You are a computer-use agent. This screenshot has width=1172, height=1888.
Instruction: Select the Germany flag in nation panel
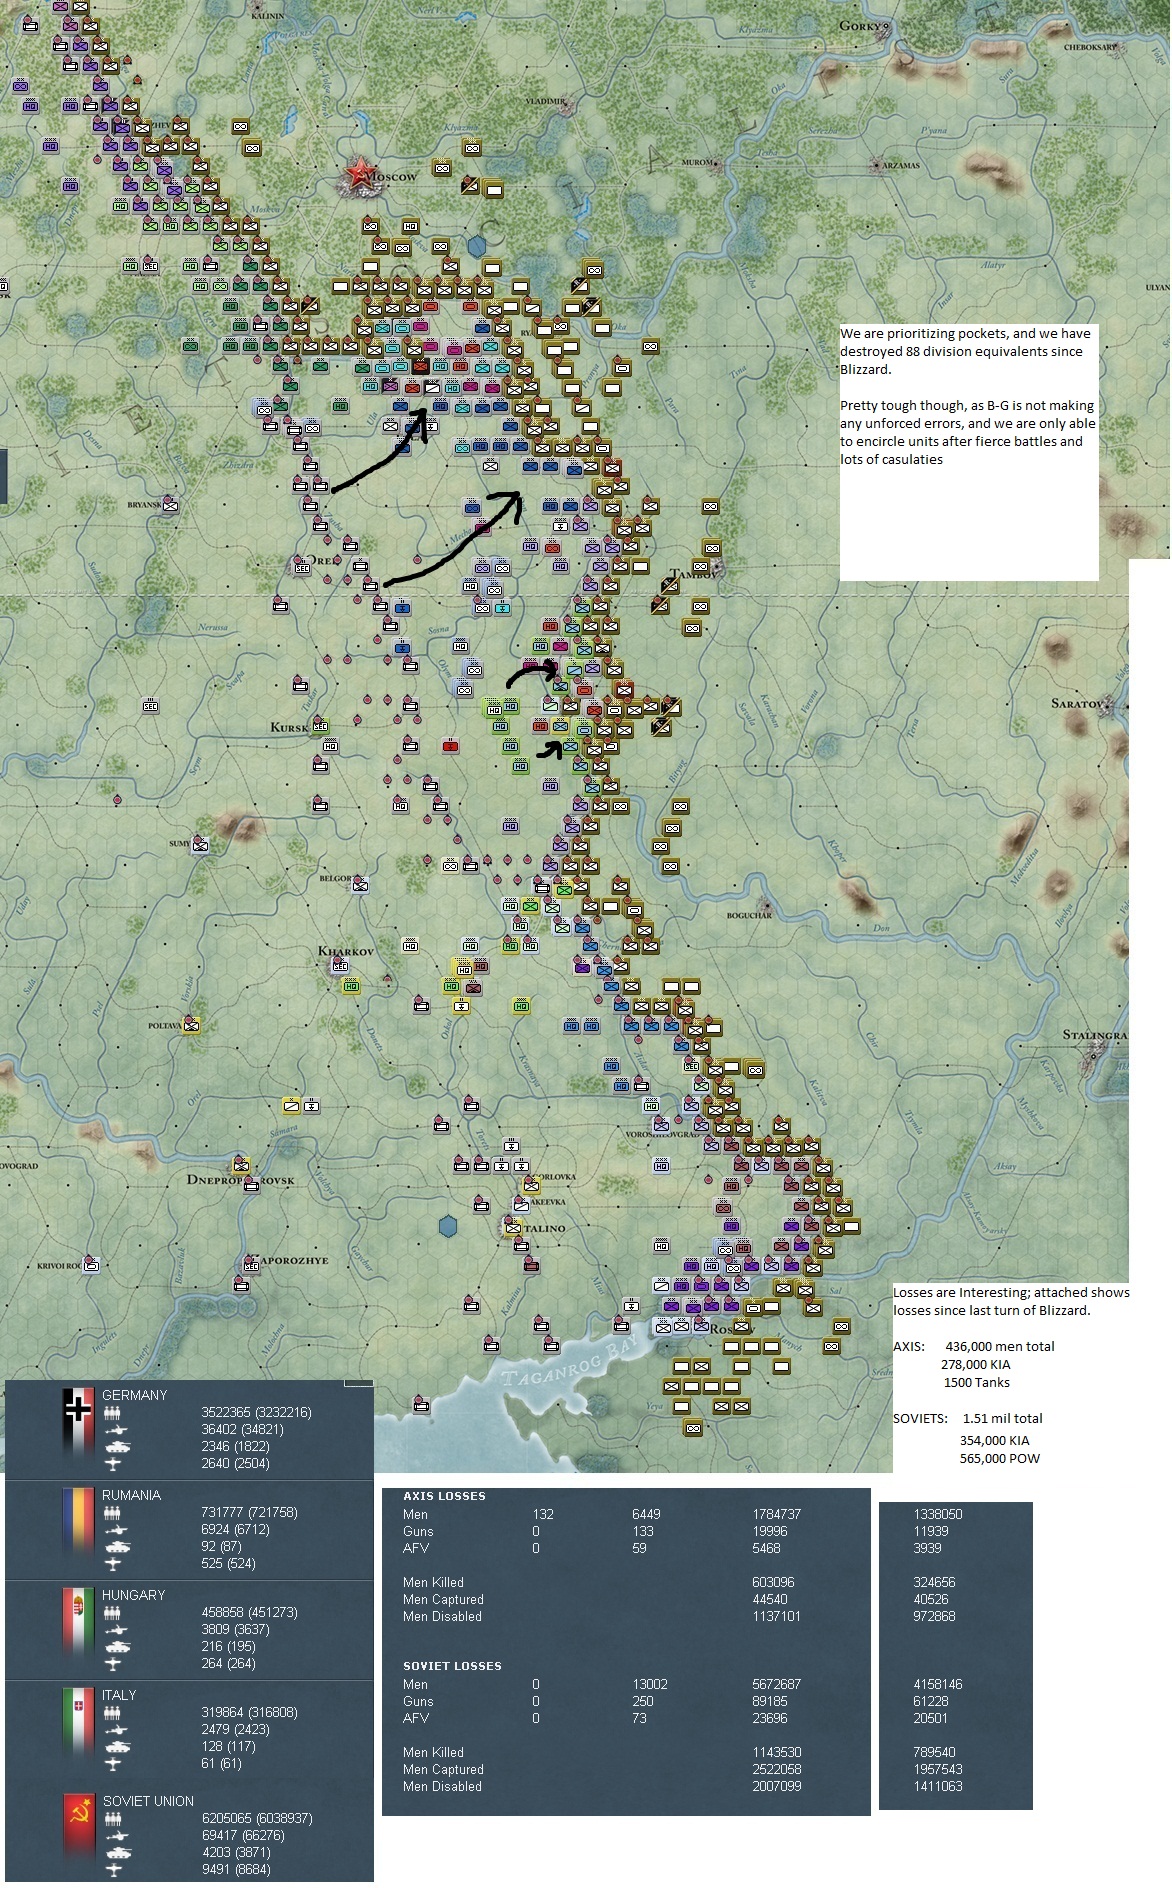[77, 1427]
